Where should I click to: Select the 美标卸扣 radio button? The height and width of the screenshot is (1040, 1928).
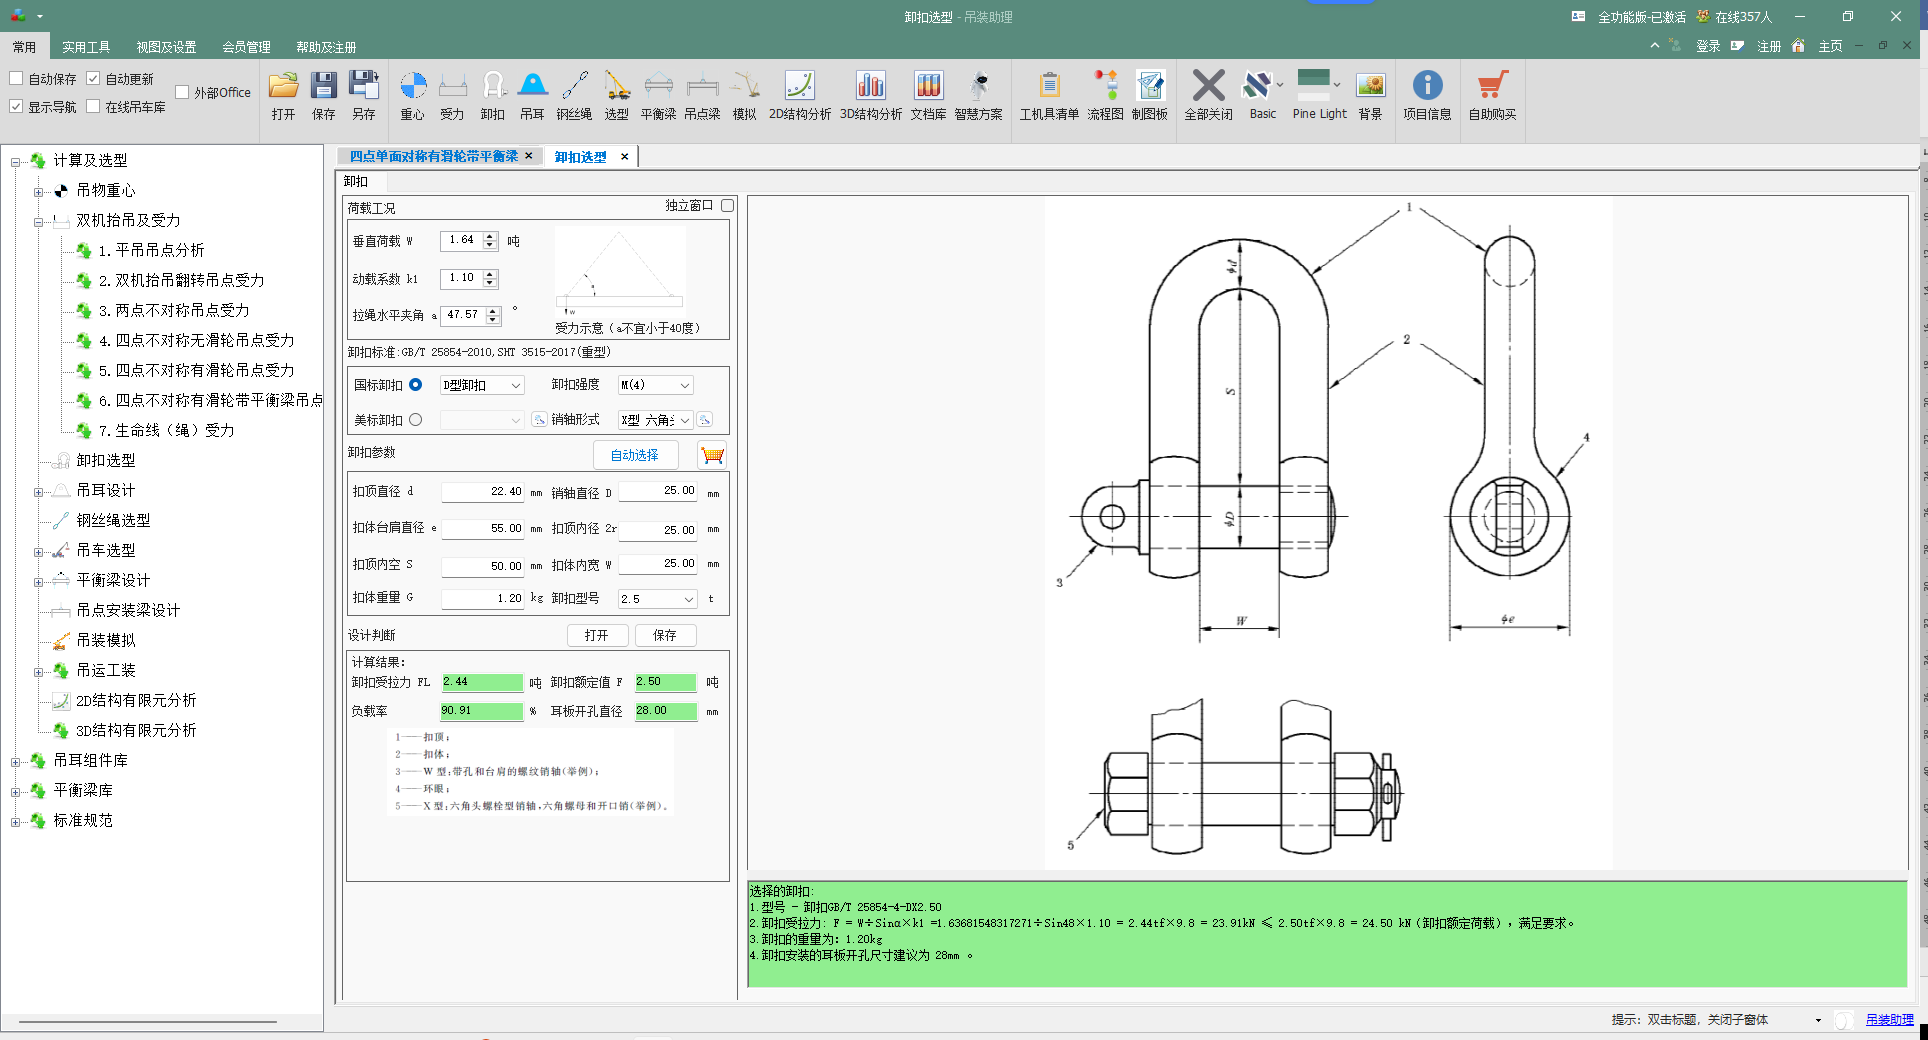(416, 420)
